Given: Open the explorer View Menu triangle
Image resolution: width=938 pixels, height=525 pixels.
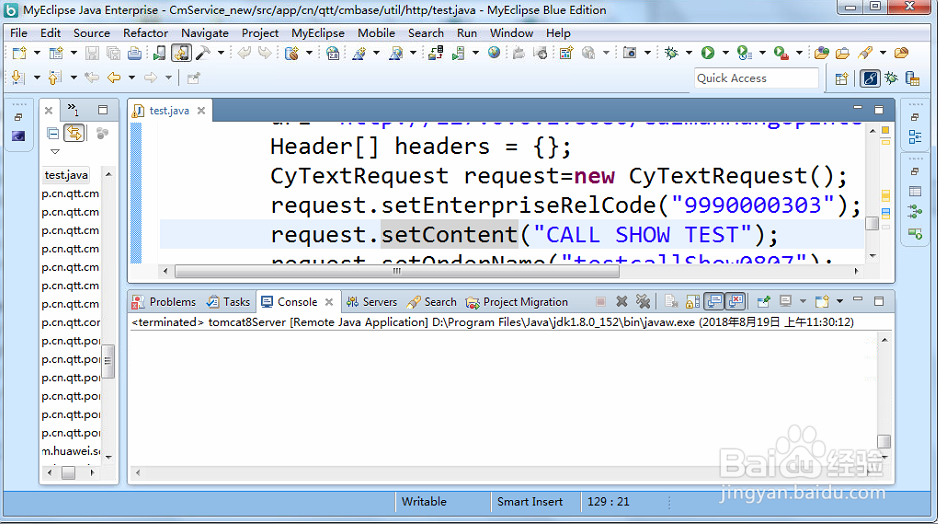Looking at the screenshot, I should [x=55, y=151].
